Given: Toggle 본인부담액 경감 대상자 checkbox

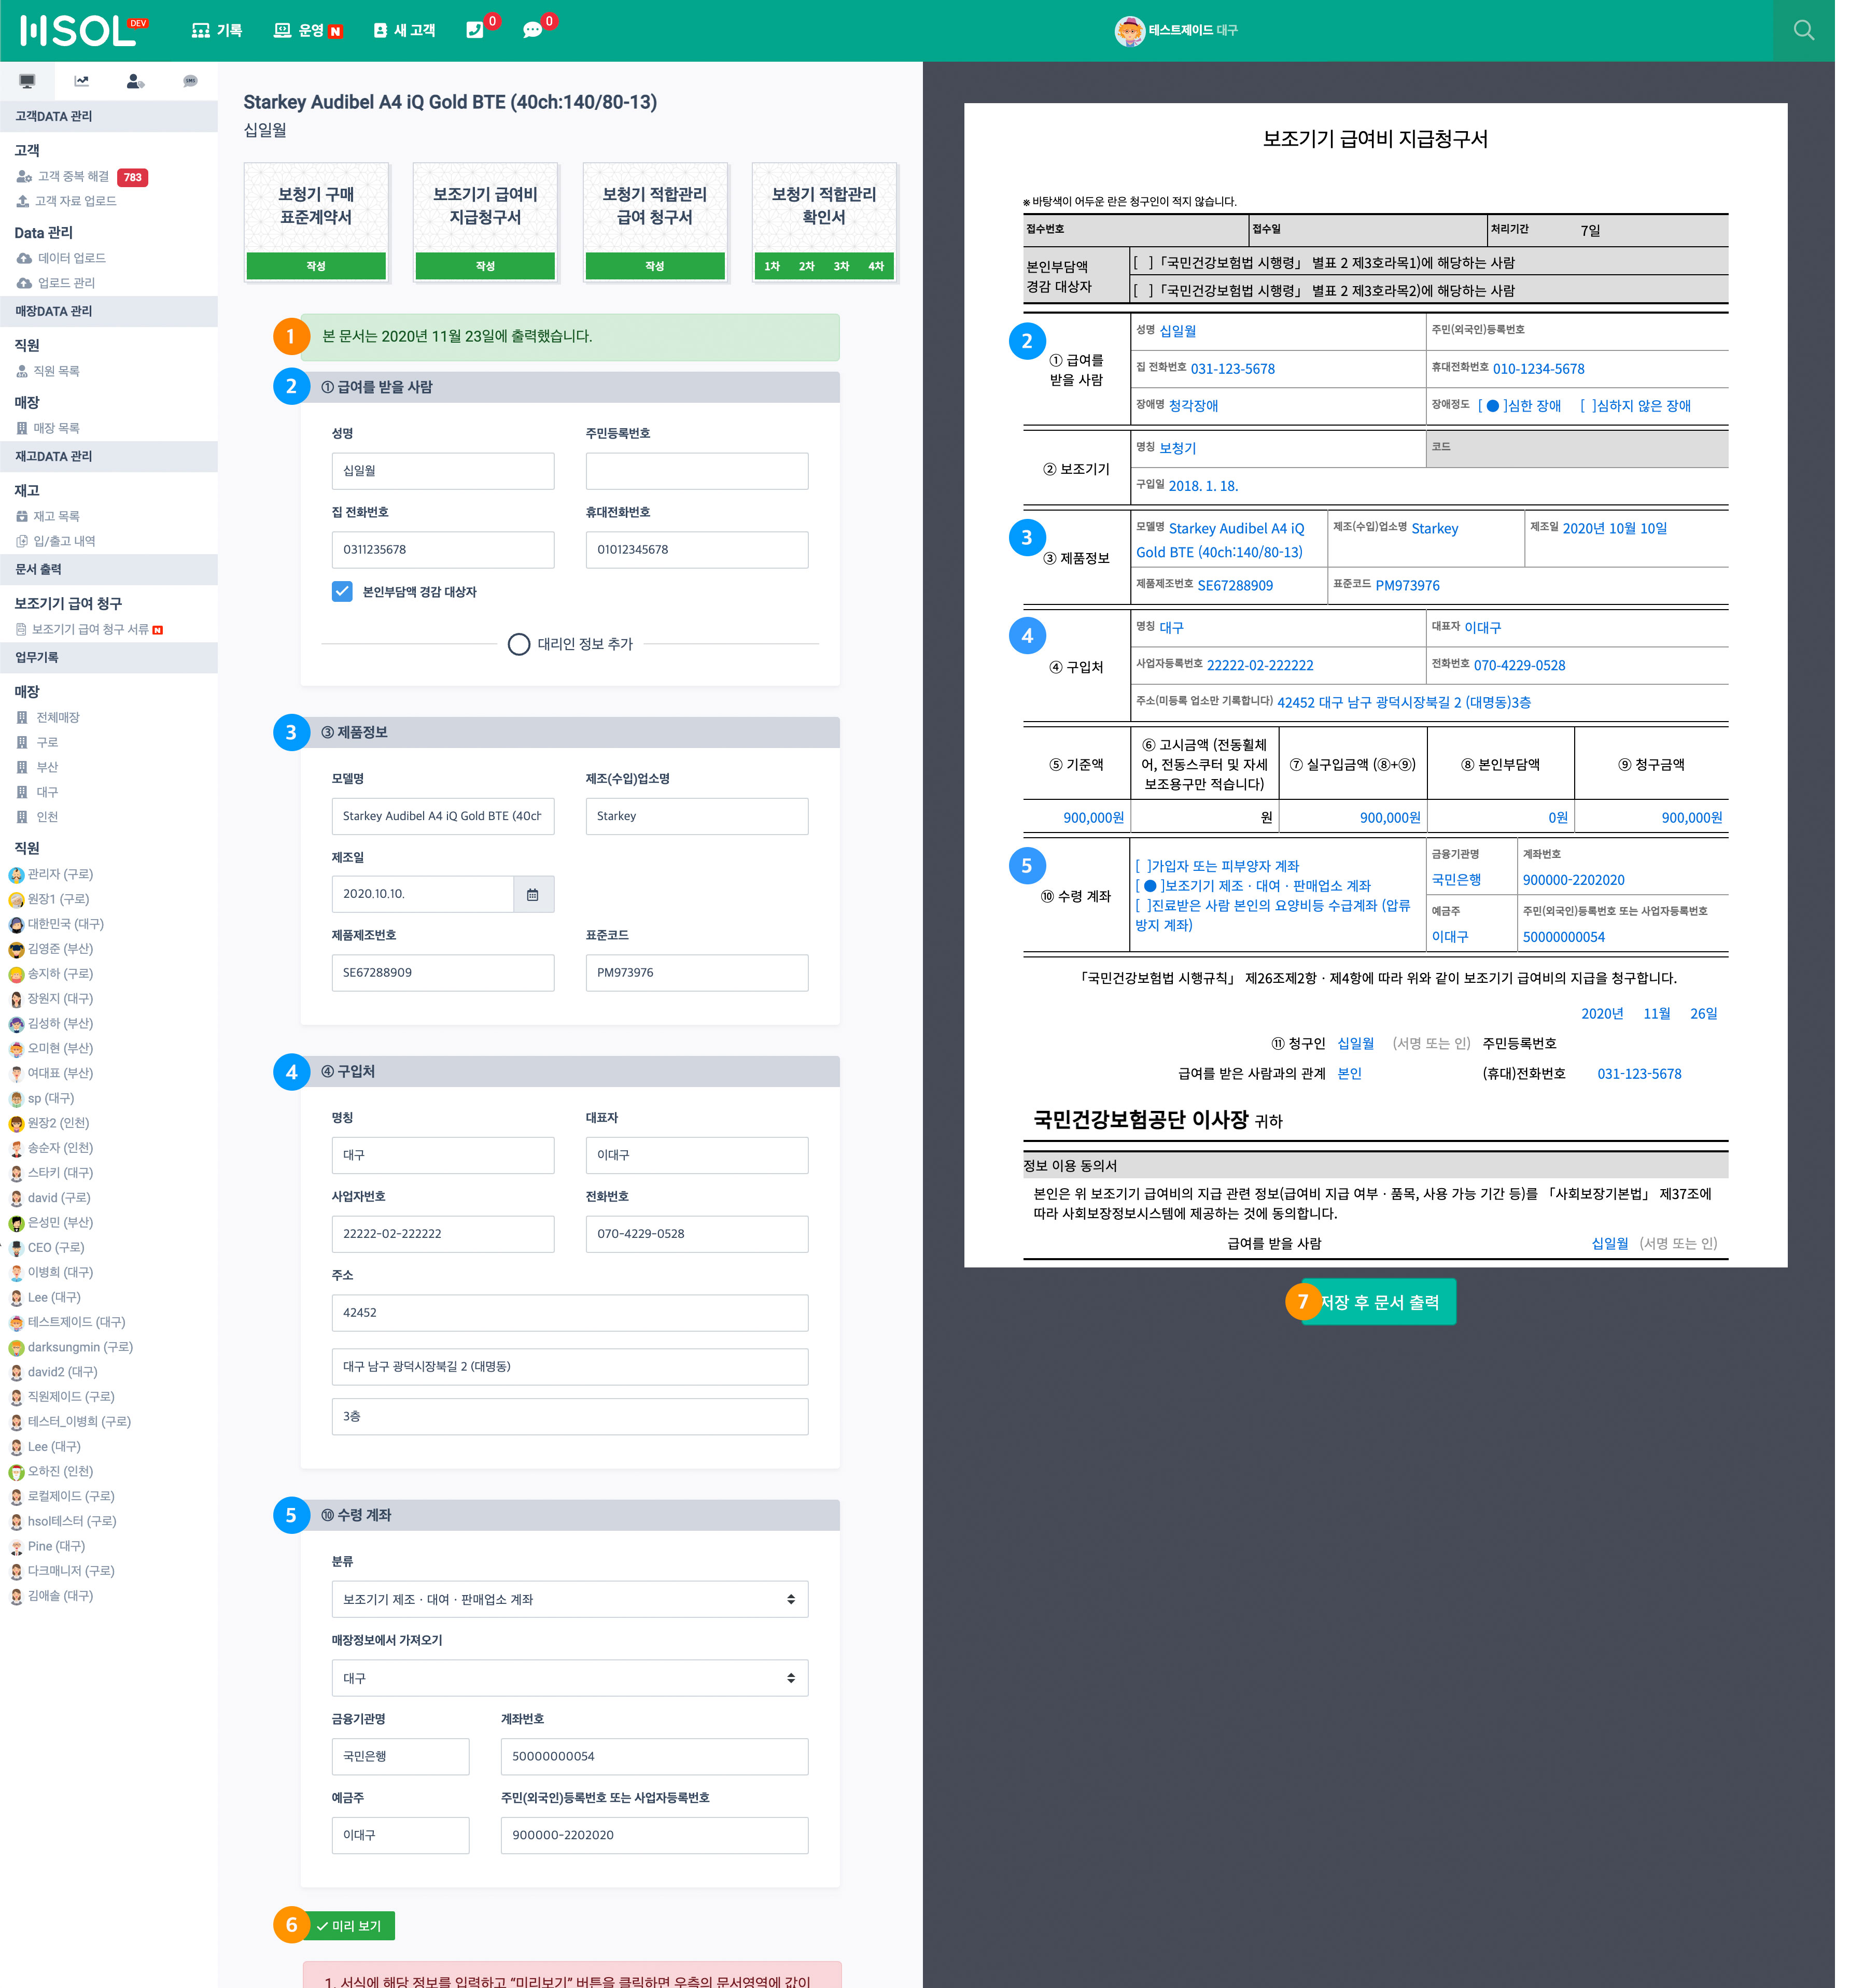Looking at the screenshot, I should click(x=342, y=591).
